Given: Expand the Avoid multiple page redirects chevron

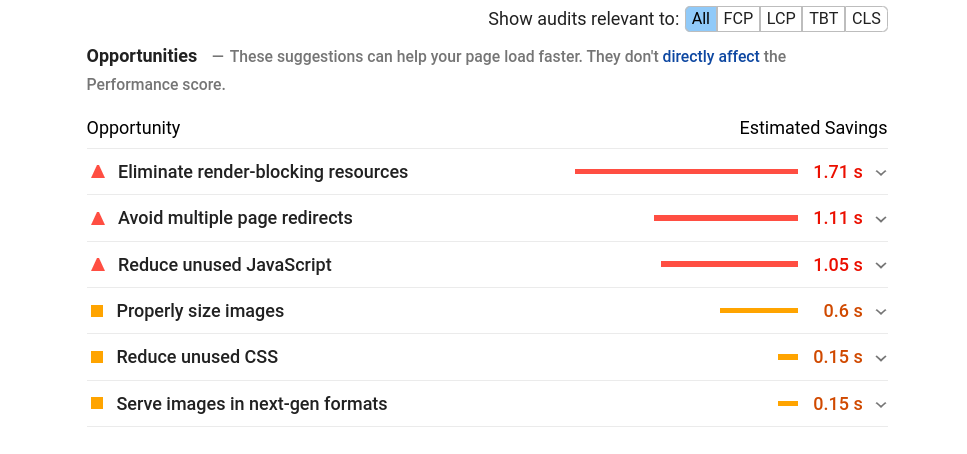Looking at the screenshot, I should coord(881,219).
